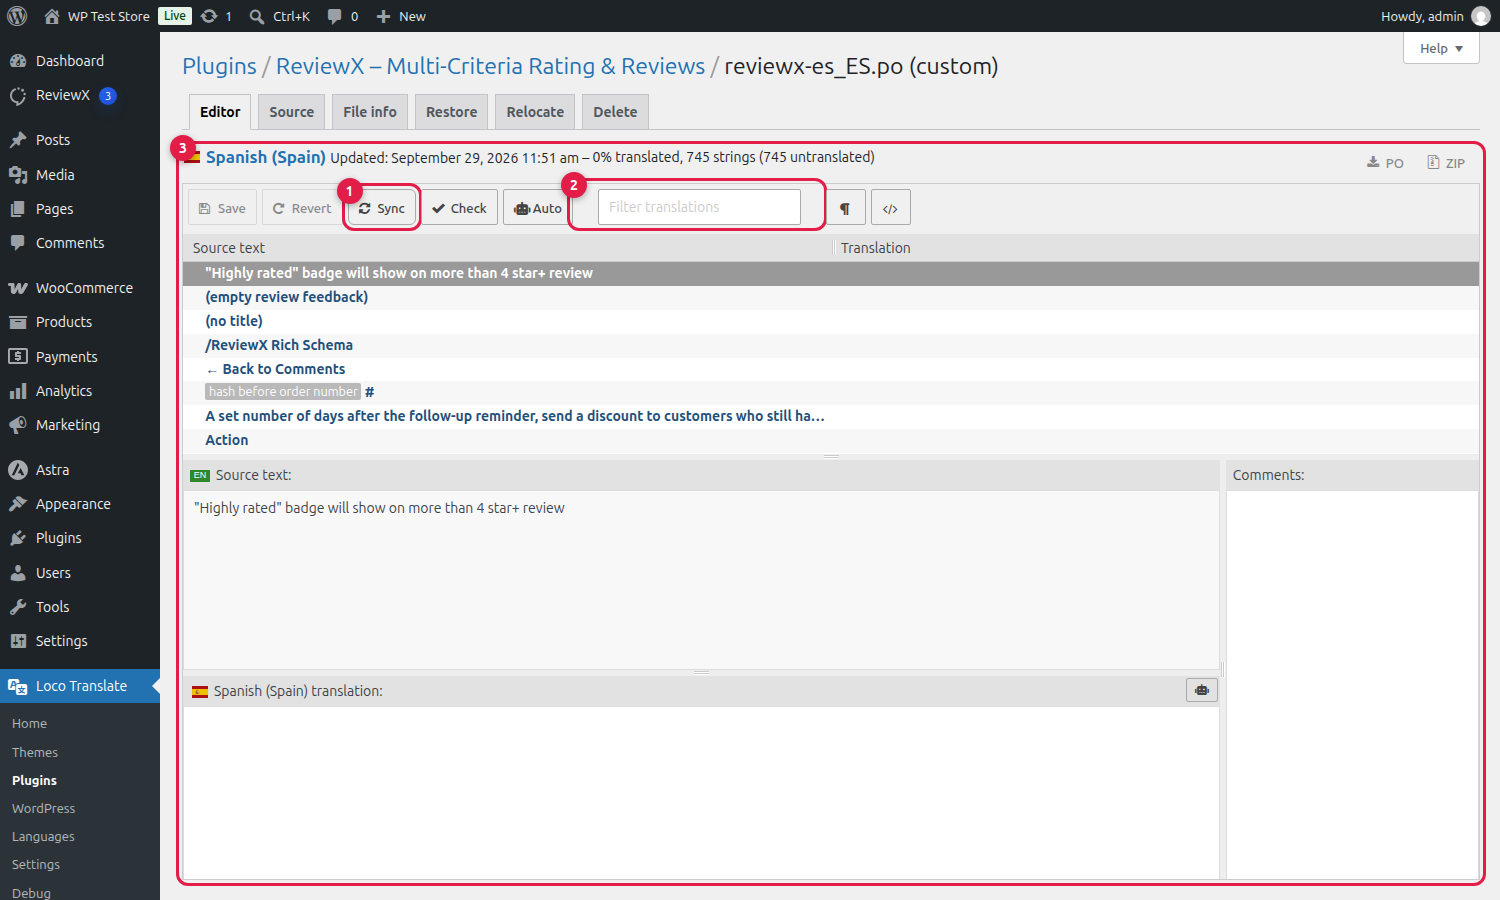Screen dimensions: 1500x900
Task: Expand the Help dropdown
Action: [x=1441, y=48]
